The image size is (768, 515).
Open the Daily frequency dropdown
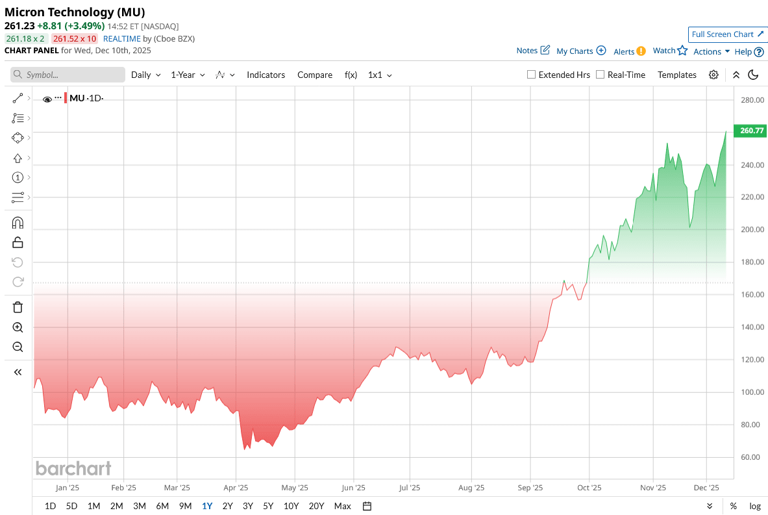point(145,75)
